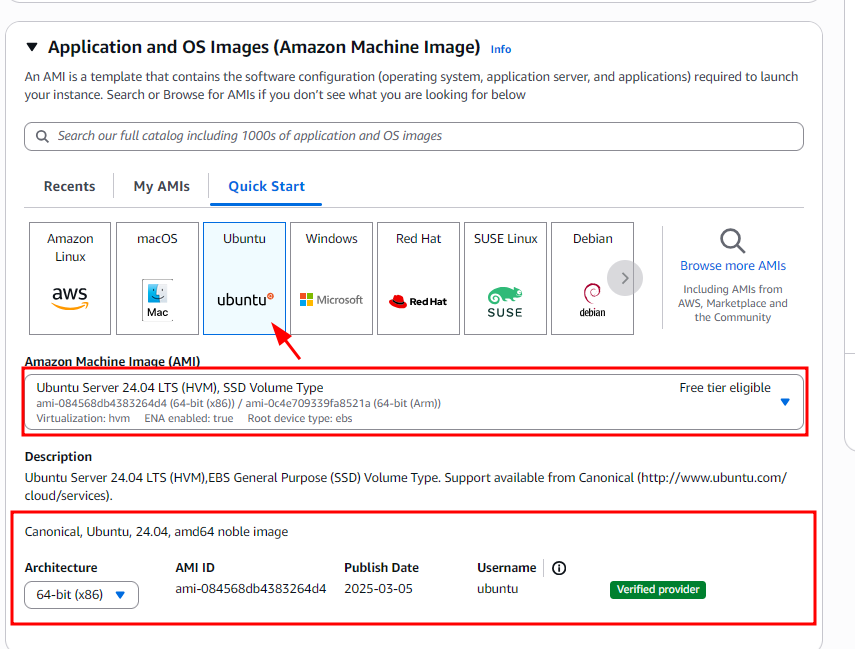Open the Quick Start tab

[x=266, y=186]
